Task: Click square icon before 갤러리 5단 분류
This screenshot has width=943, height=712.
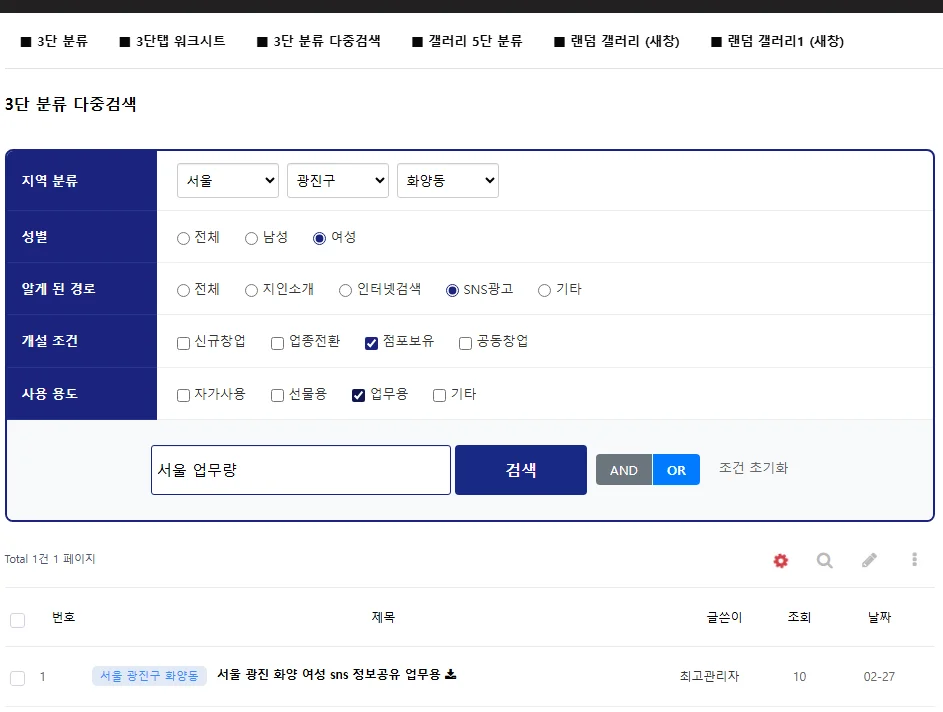Action: [x=417, y=41]
